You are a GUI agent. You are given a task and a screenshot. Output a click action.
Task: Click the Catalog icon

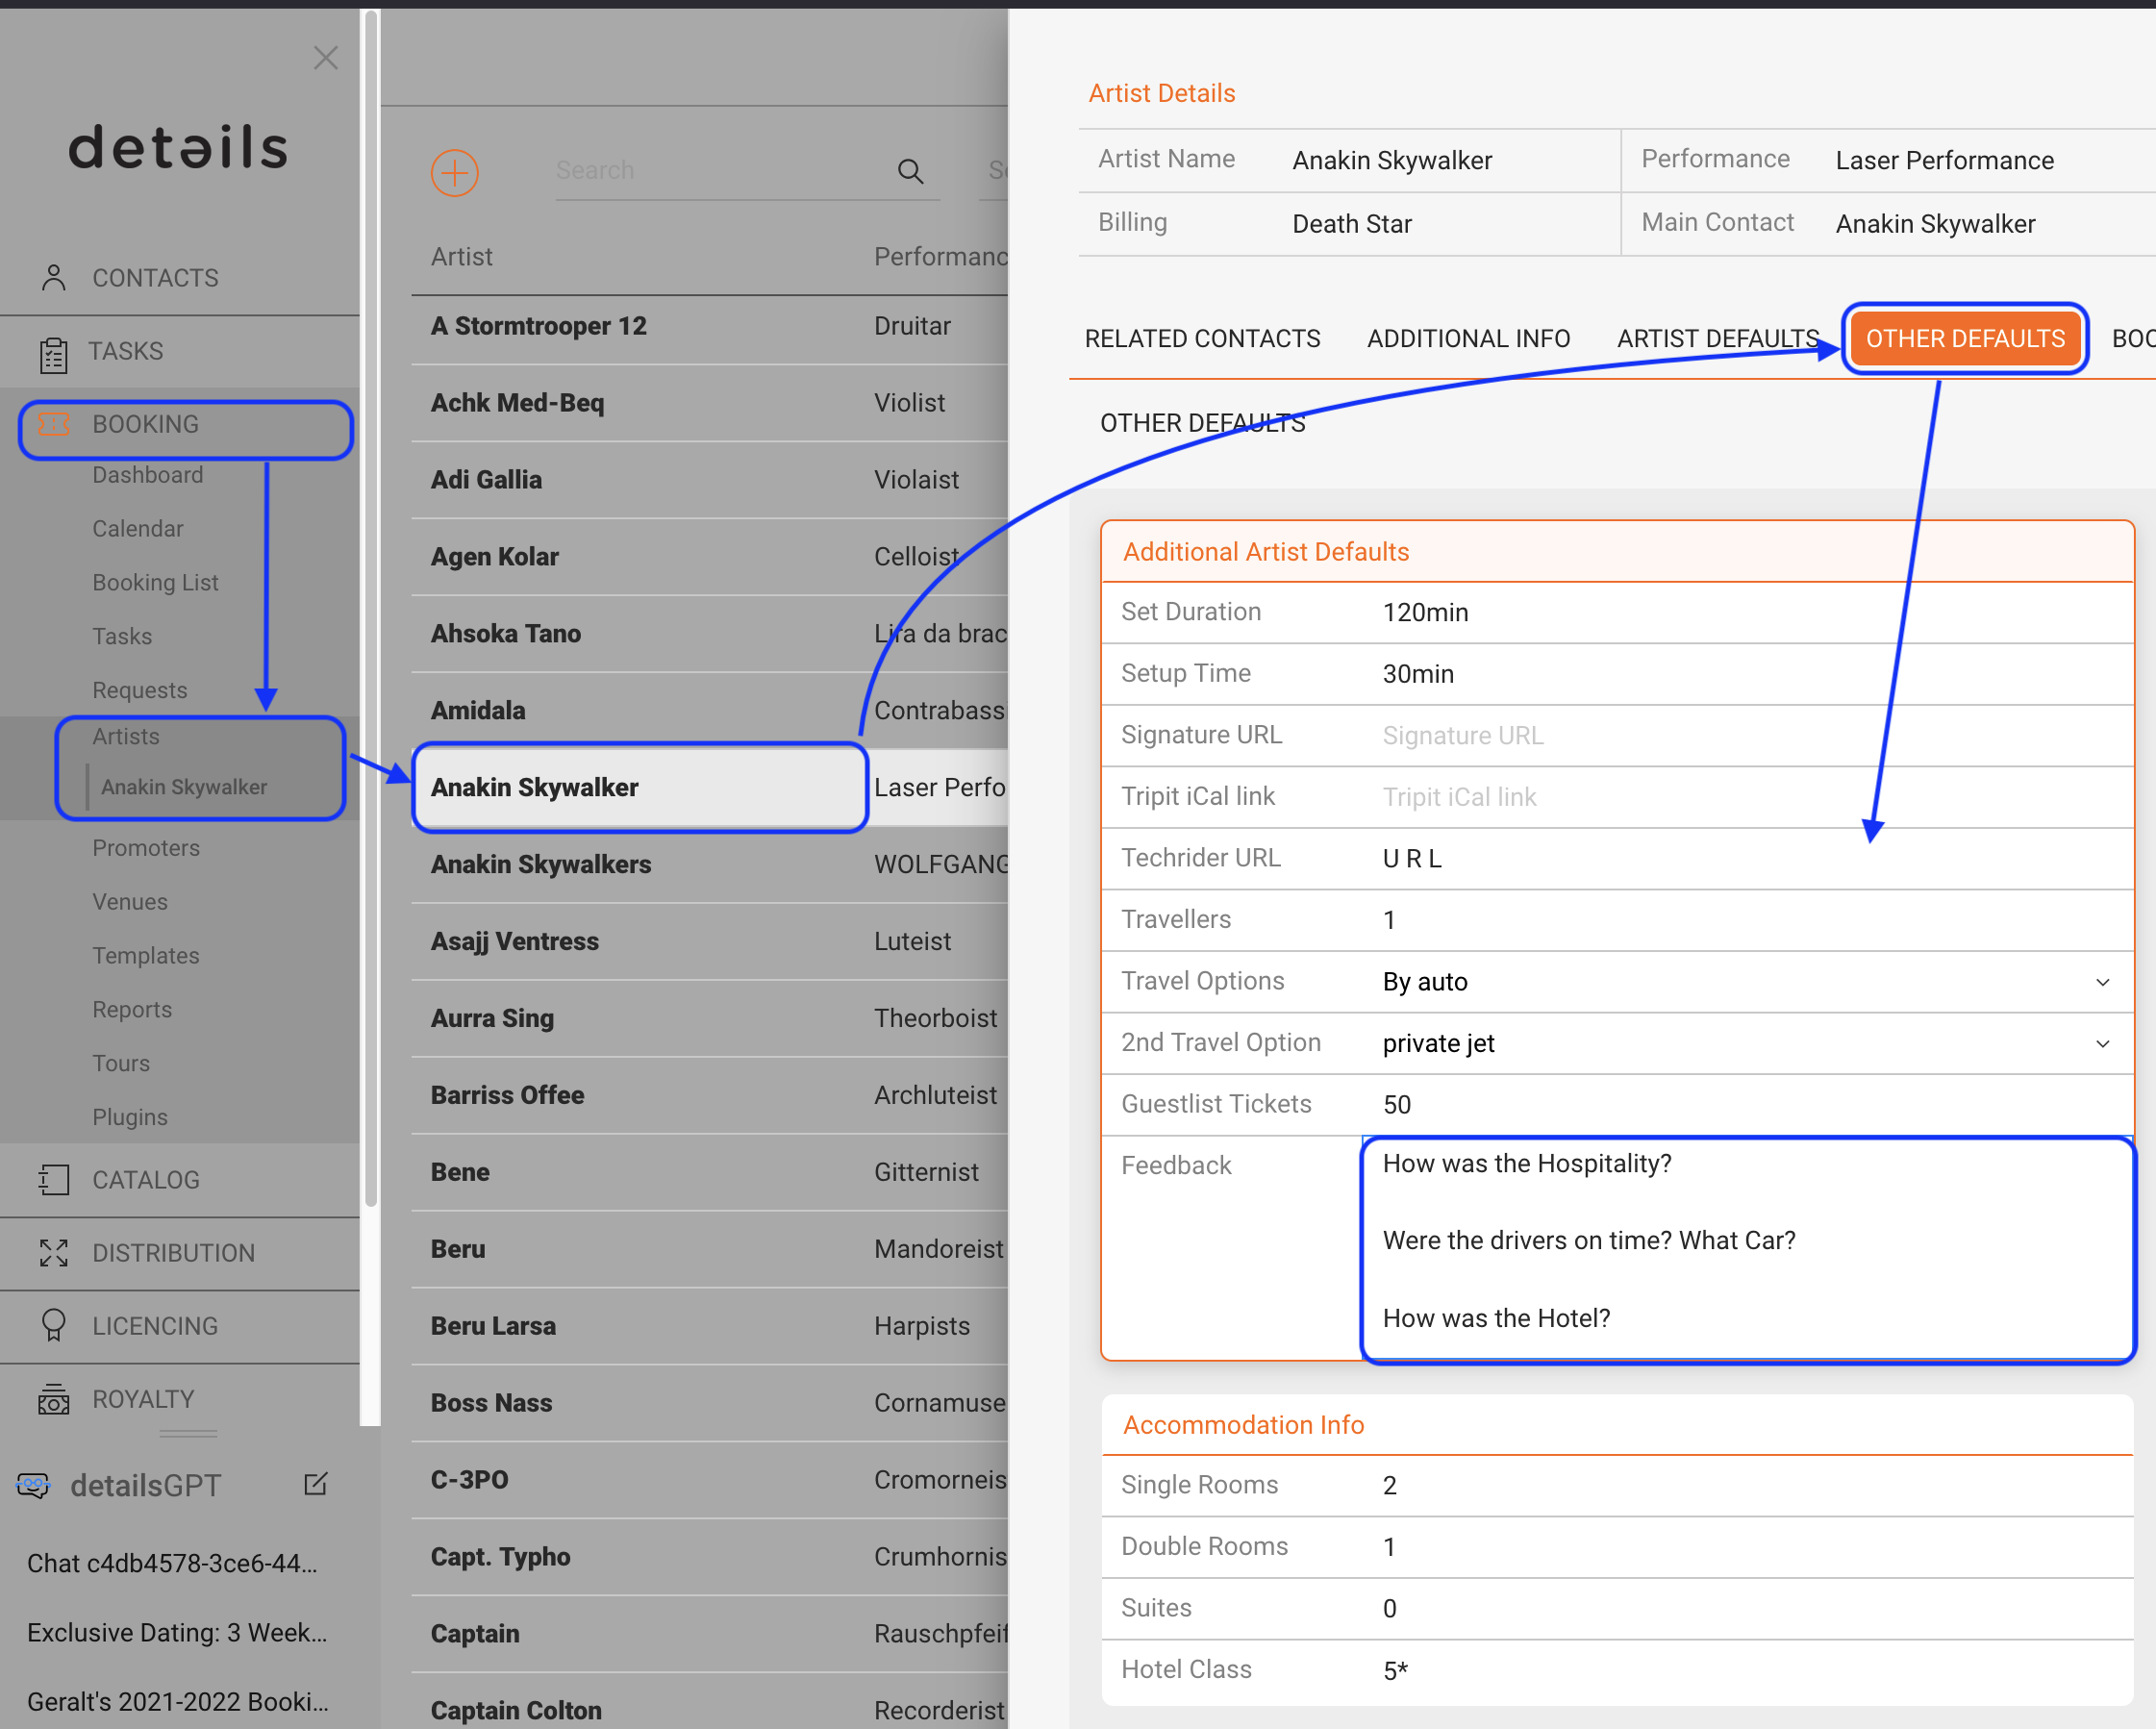pyautogui.click(x=54, y=1179)
